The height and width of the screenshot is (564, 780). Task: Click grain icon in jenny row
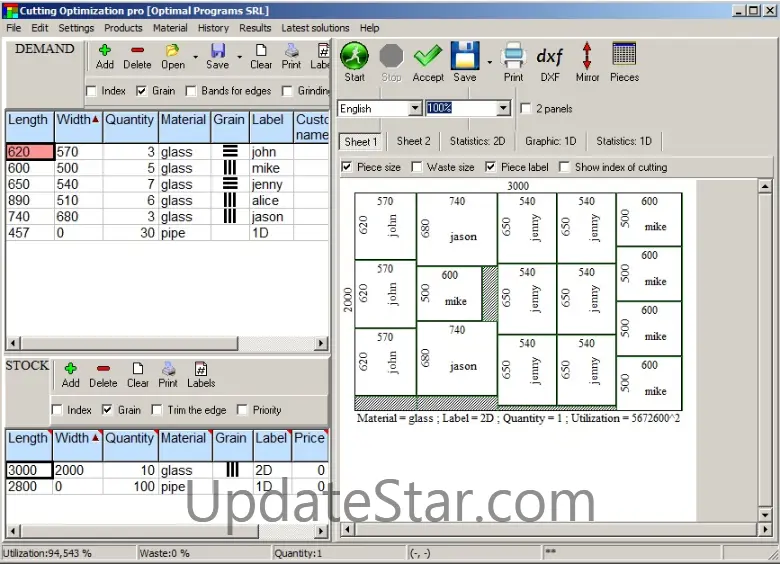pos(230,184)
